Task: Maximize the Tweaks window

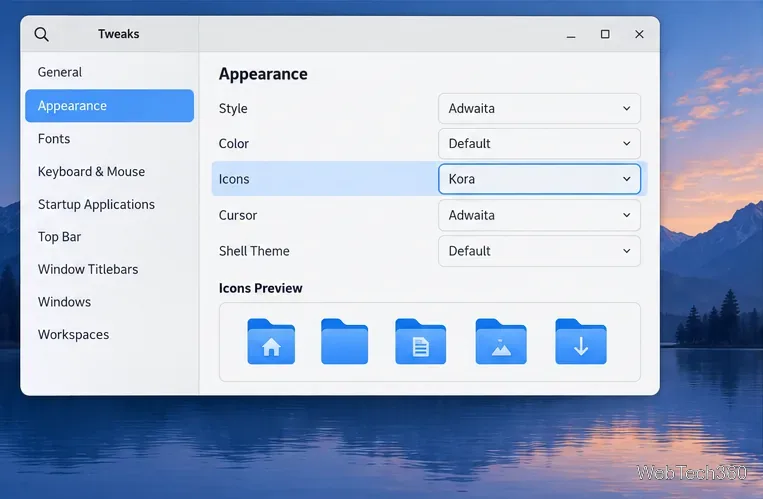Action: (605, 34)
